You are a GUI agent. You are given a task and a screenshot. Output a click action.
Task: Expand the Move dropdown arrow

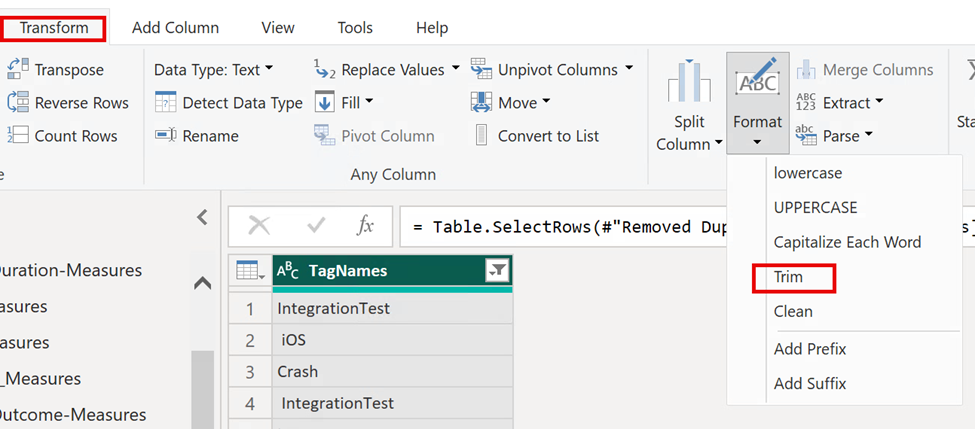[x=546, y=101]
